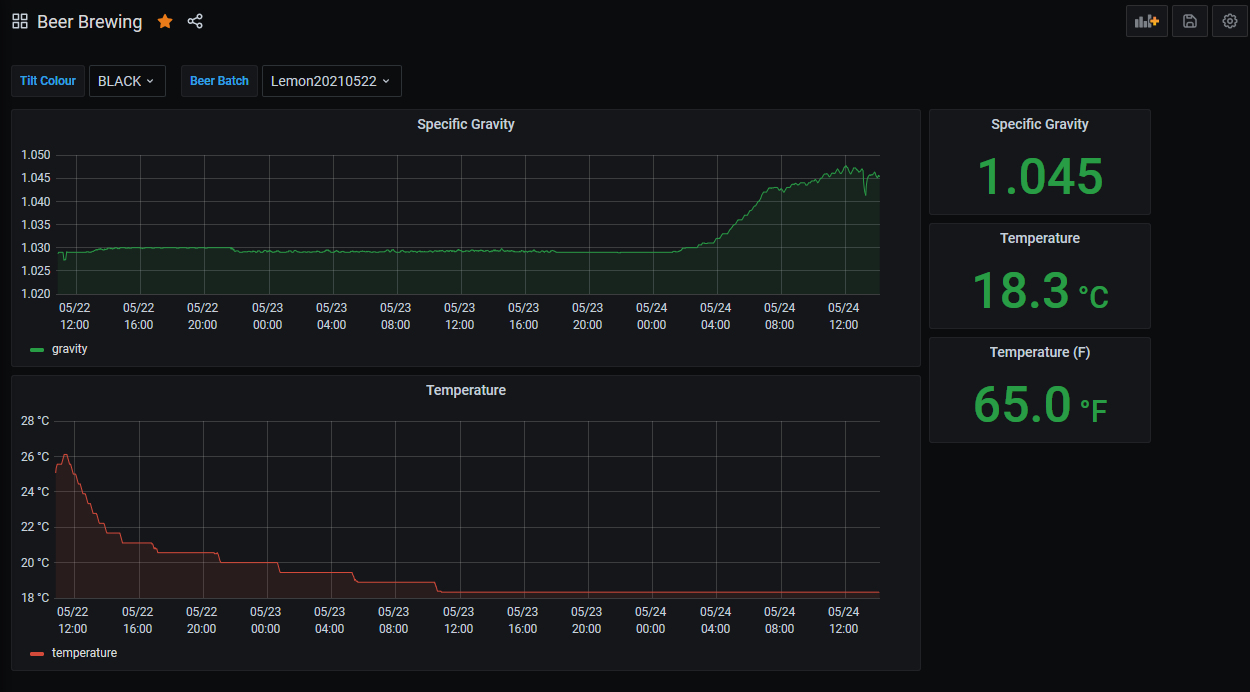Click the 26 °C temperature axis label
Viewport: 1250px width, 692px height.
[35, 457]
